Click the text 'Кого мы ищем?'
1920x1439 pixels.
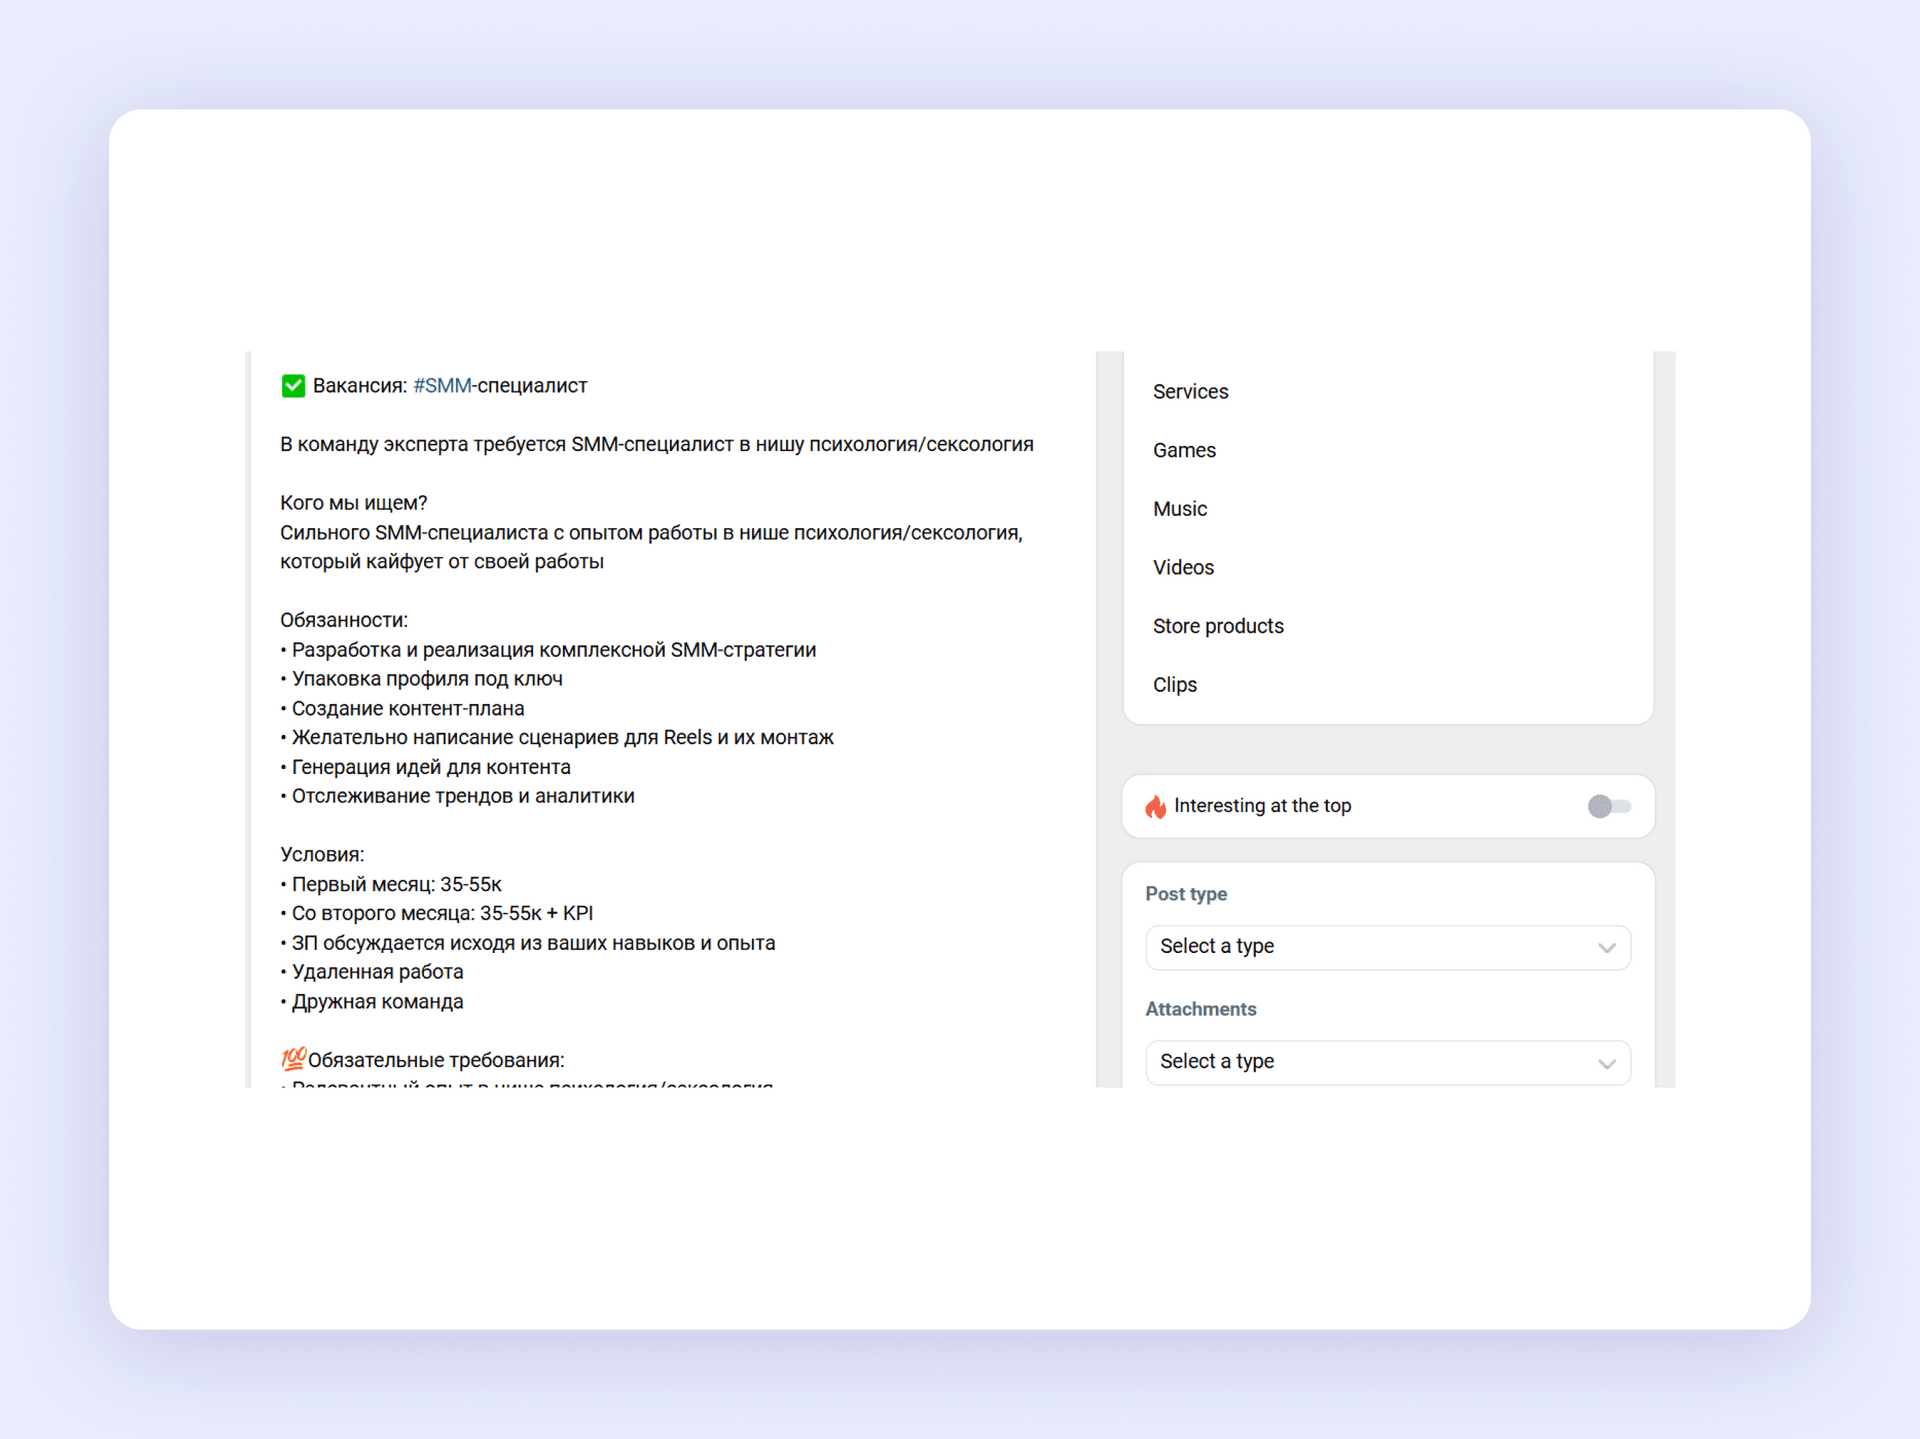tap(354, 503)
